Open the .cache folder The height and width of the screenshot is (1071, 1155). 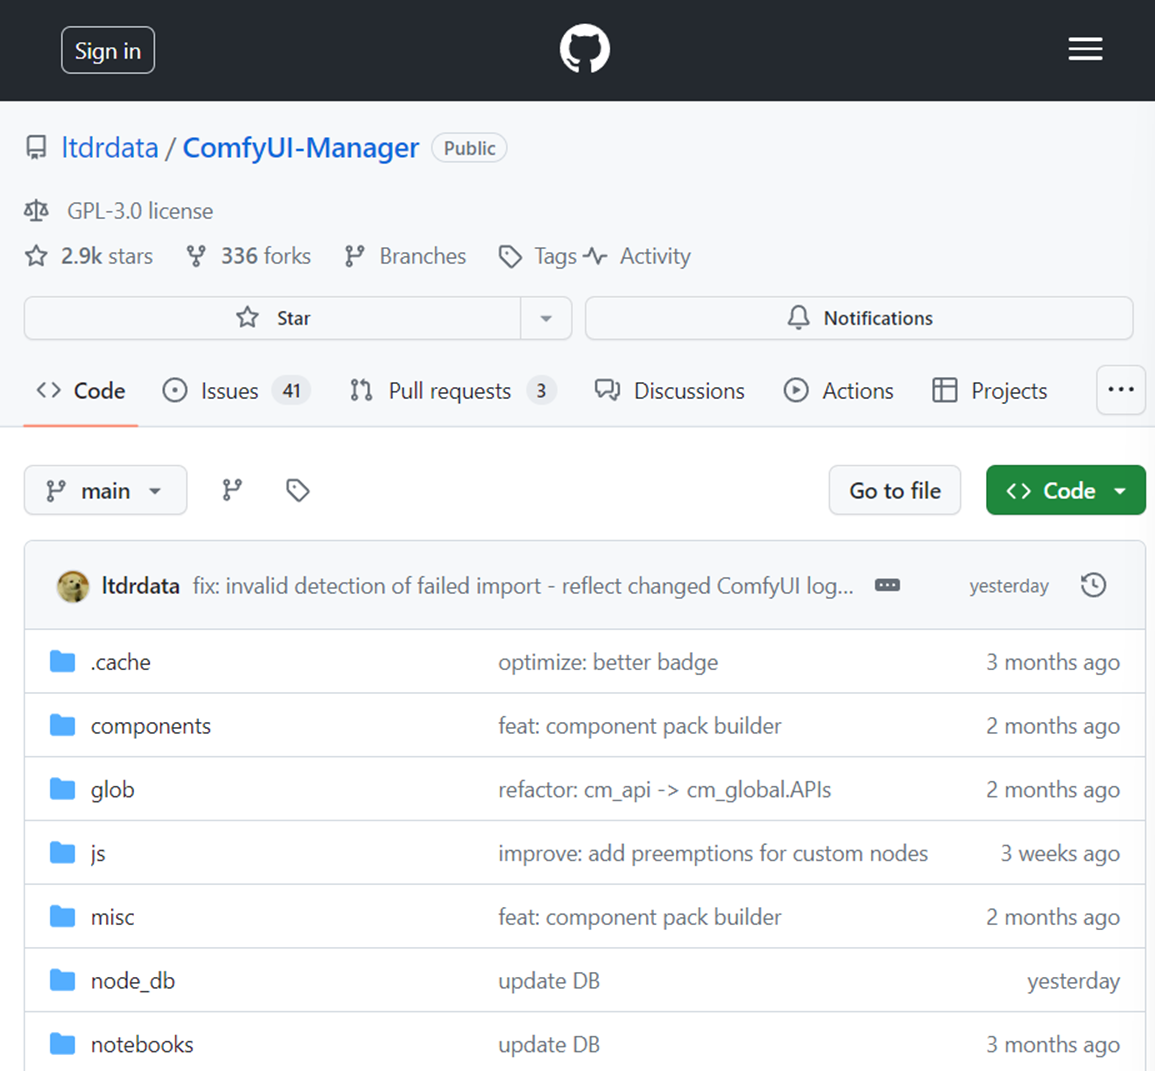click(x=120, y=662)
